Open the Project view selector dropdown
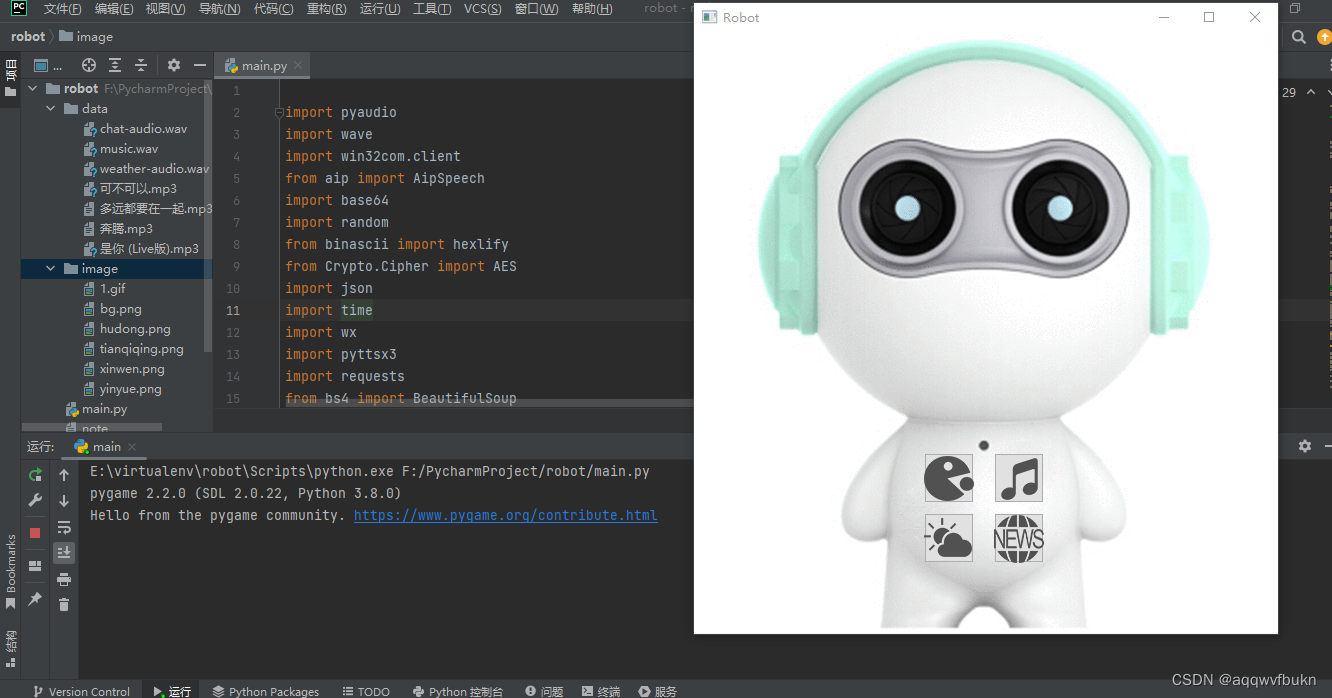This screenshot has width=1332, height=698. 48,65
